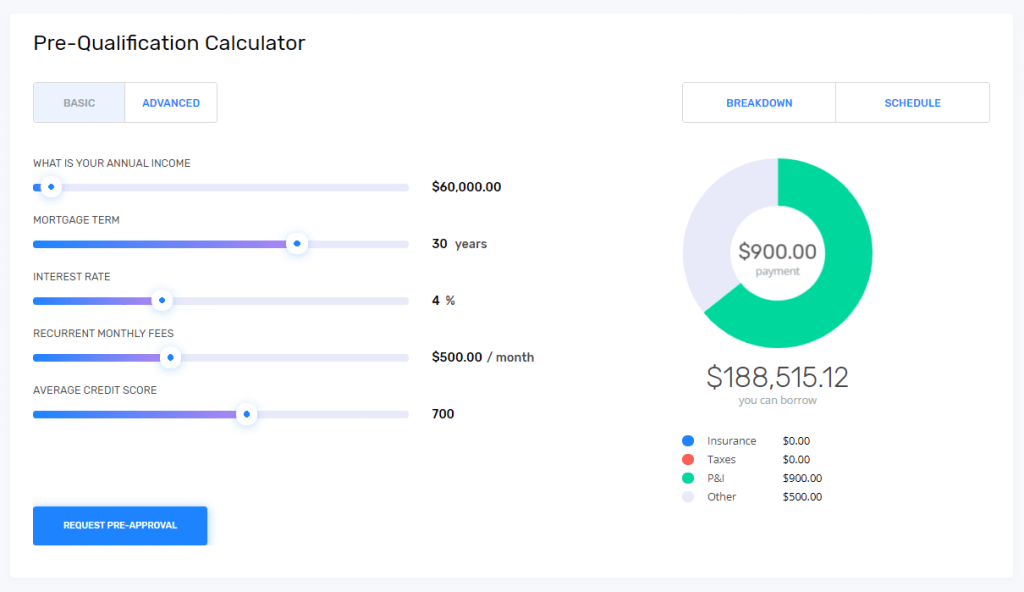Image resolution: width=1024 pixels, height=592 pixels.
Task: Click the REQUEST PRE-APPROVAL button
Action: coord(120,525)
